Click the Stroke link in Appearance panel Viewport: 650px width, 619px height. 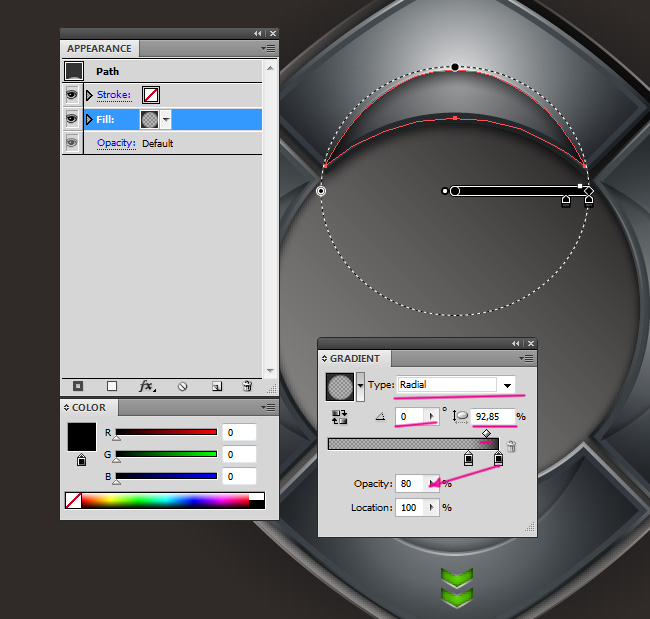(114, 95)
